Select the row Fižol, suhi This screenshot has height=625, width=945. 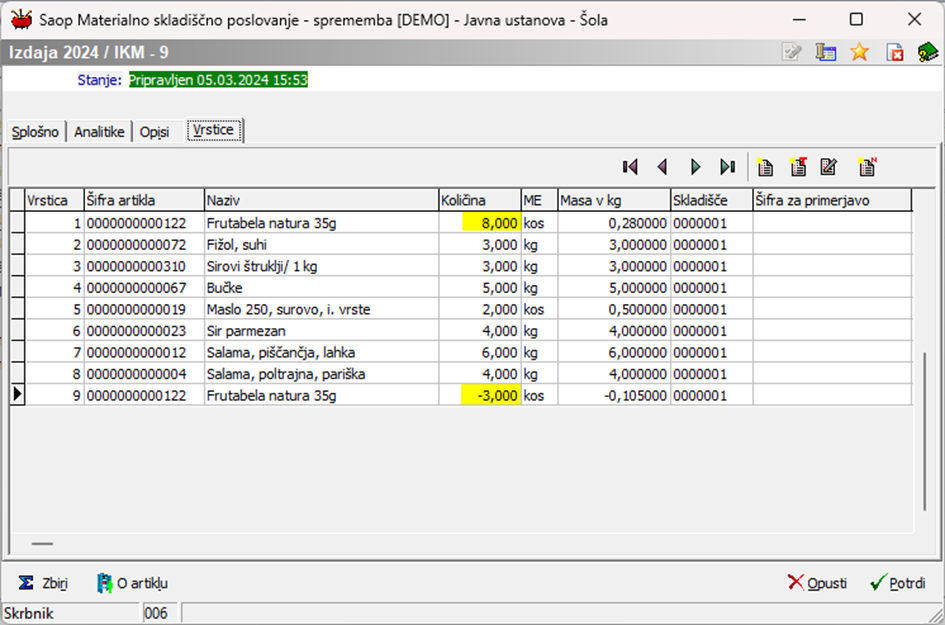pos(461,245)
